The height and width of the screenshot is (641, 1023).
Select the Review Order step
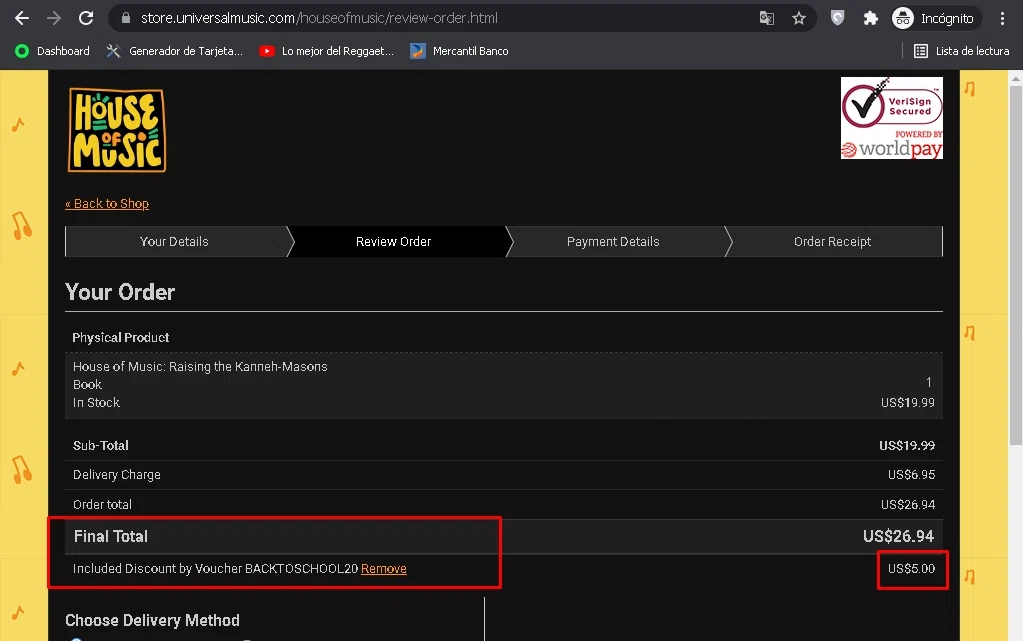pyautogui.click(x=393, y=242)
